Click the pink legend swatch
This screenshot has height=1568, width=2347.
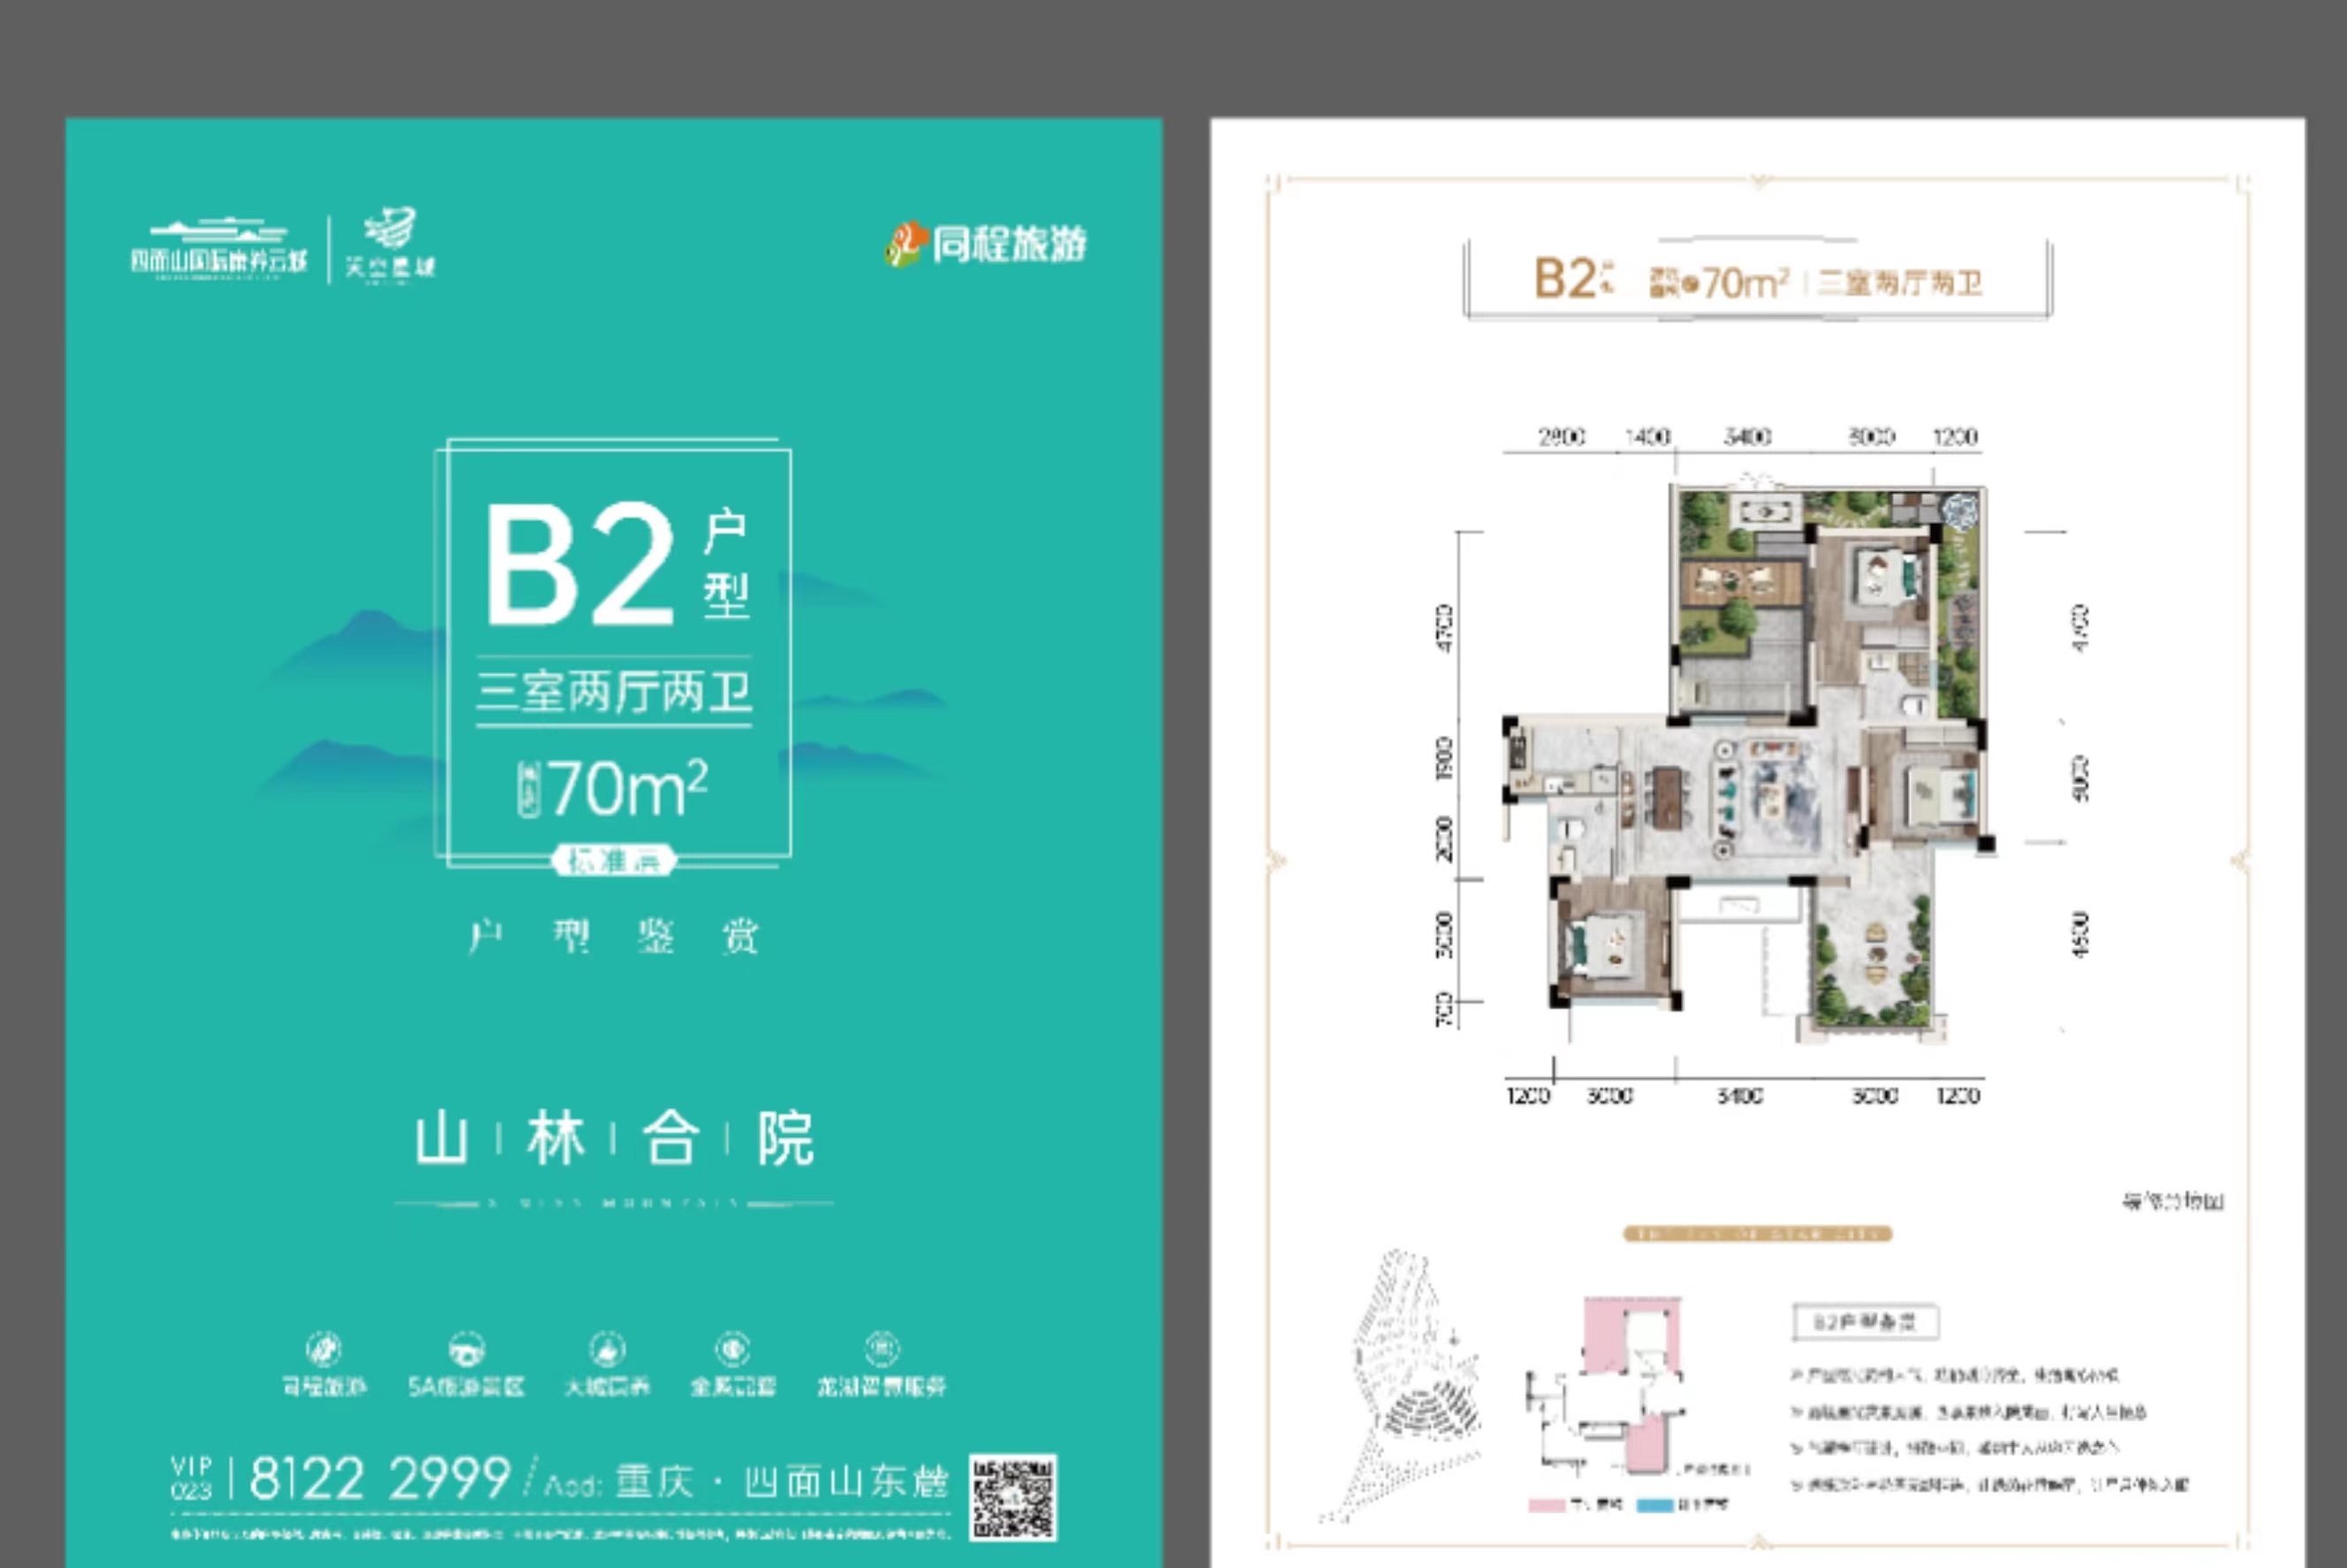(1546, 1505)
